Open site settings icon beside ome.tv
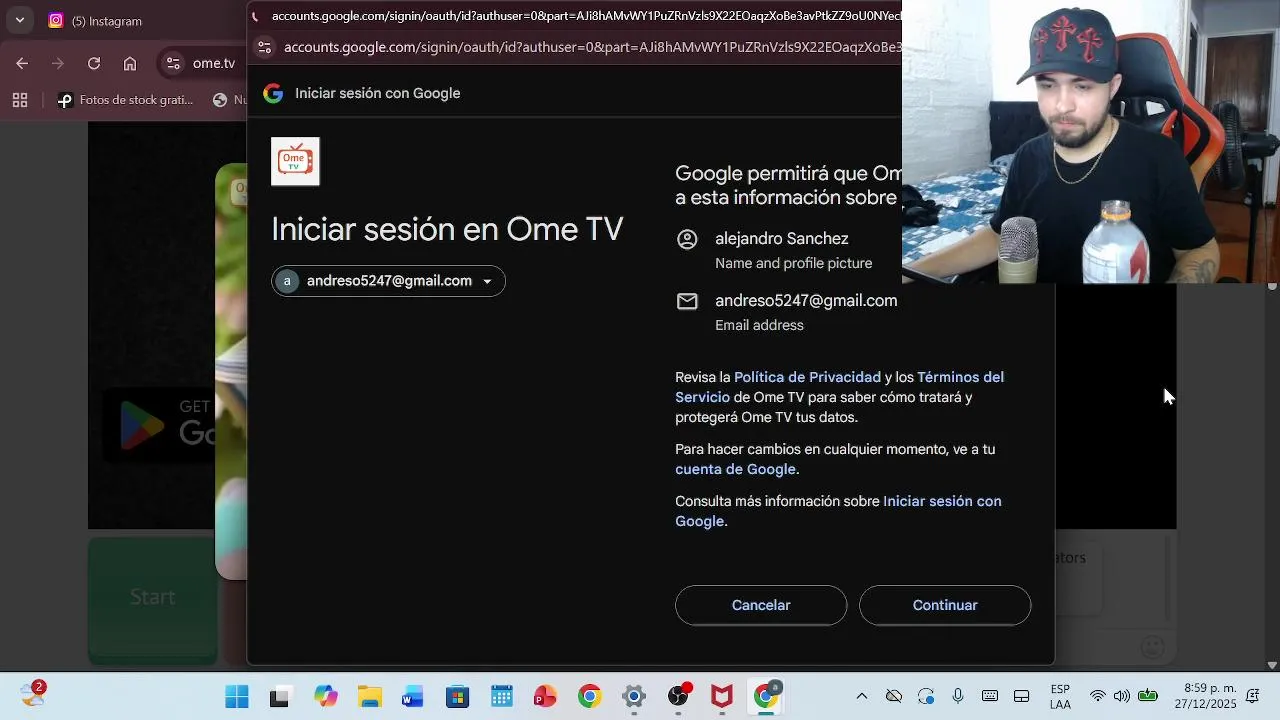Image resolution: width=1280 pixels, height=720 pixels. click(173, 63)
